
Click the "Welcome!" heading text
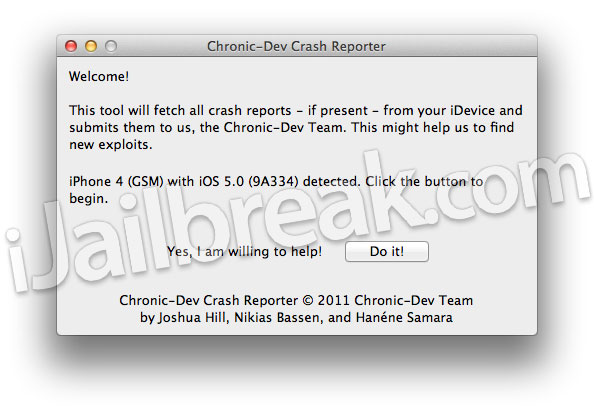click(99, 77)
